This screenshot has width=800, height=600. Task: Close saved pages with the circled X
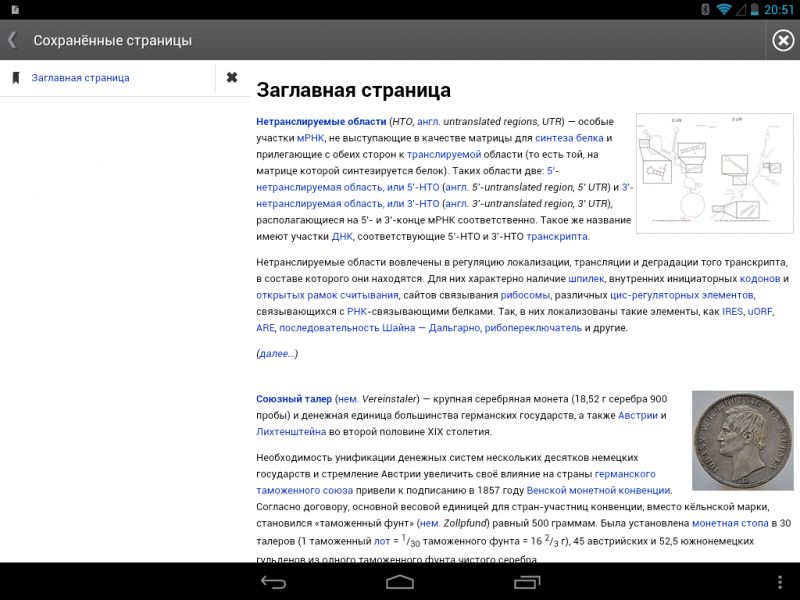point(783,40)
